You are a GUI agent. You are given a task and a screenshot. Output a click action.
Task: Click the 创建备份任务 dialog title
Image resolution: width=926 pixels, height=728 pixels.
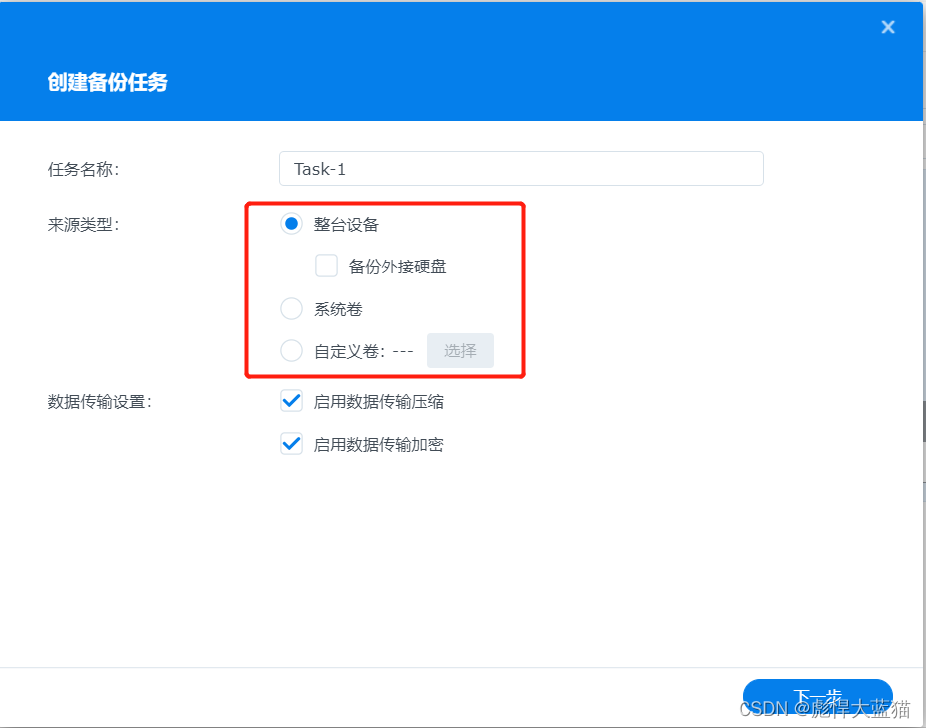tap(107, 82)
